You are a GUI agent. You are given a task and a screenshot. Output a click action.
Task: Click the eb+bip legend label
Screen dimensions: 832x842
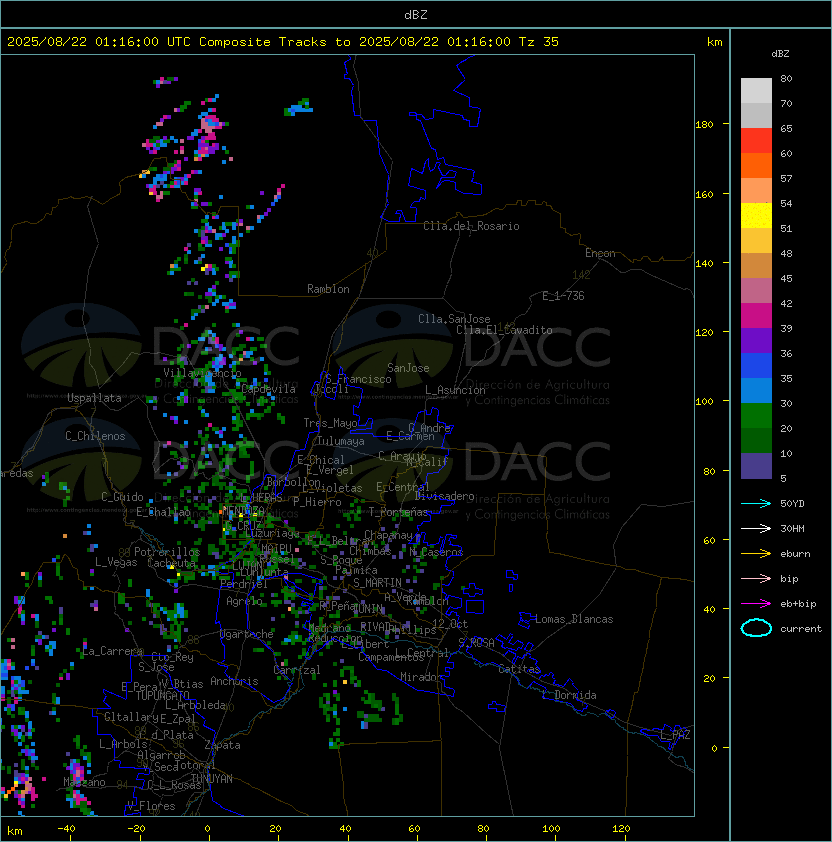pos(798,604)
